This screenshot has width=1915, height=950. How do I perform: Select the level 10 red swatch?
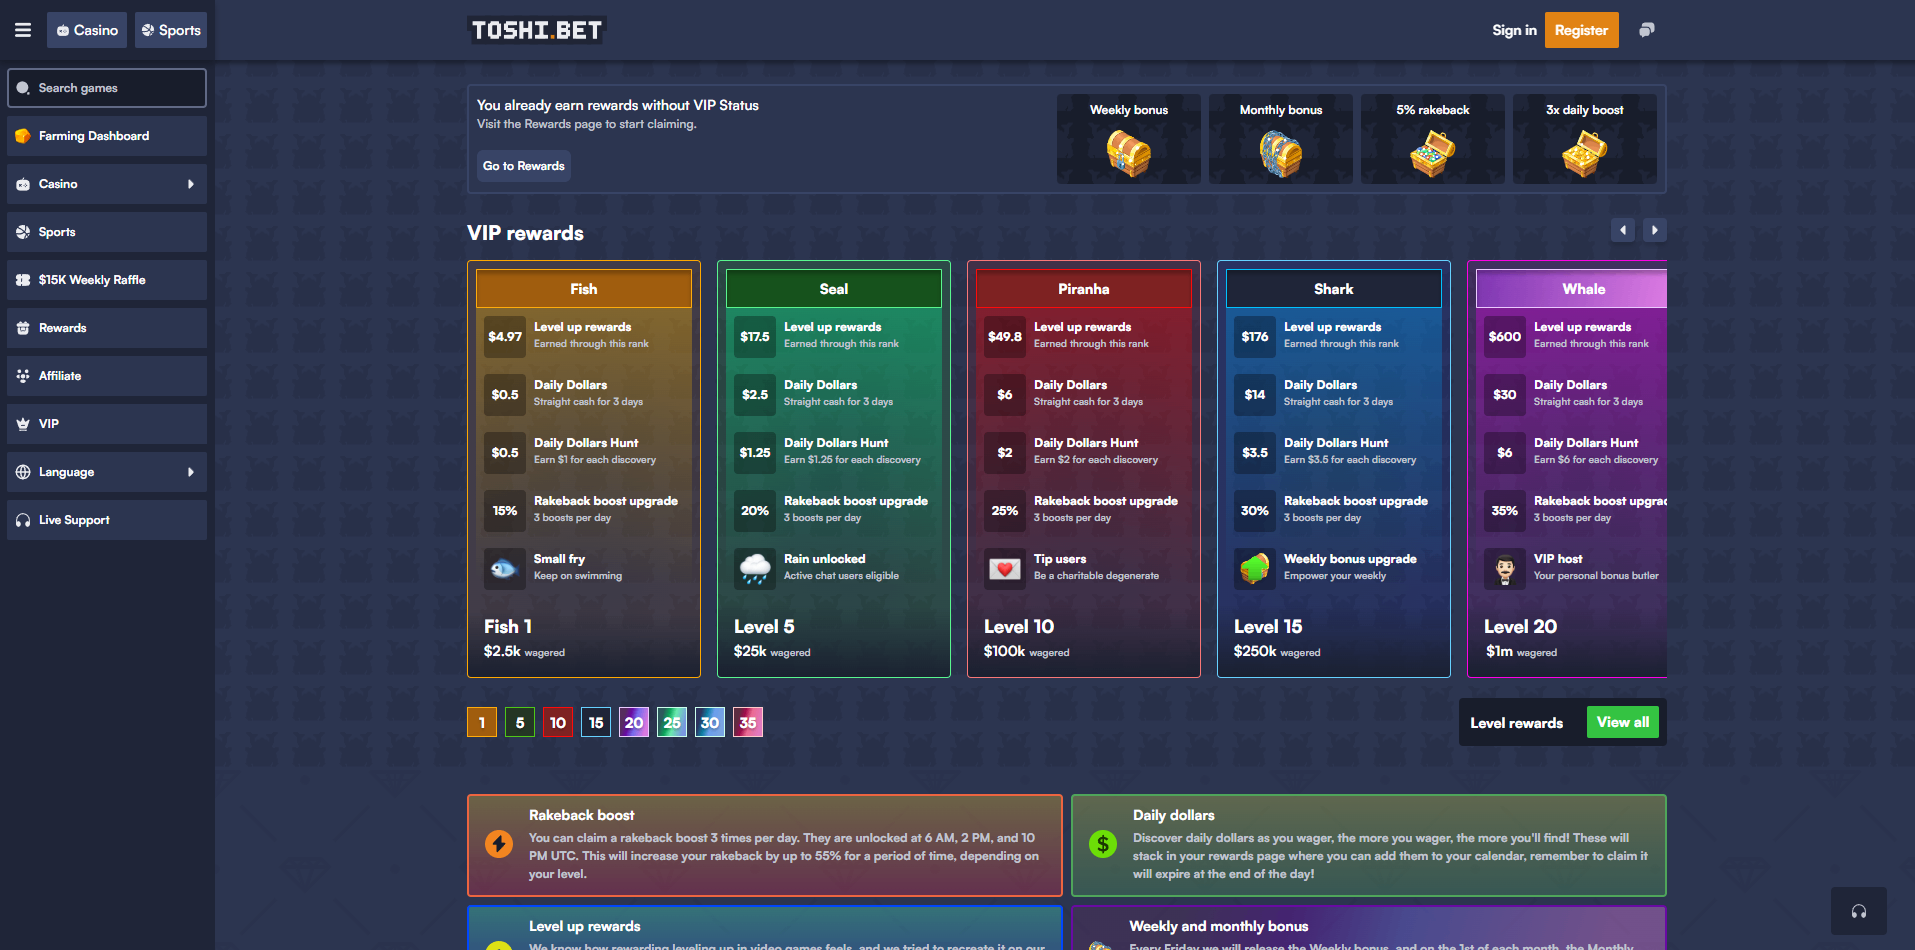click(x=558, y=722)
